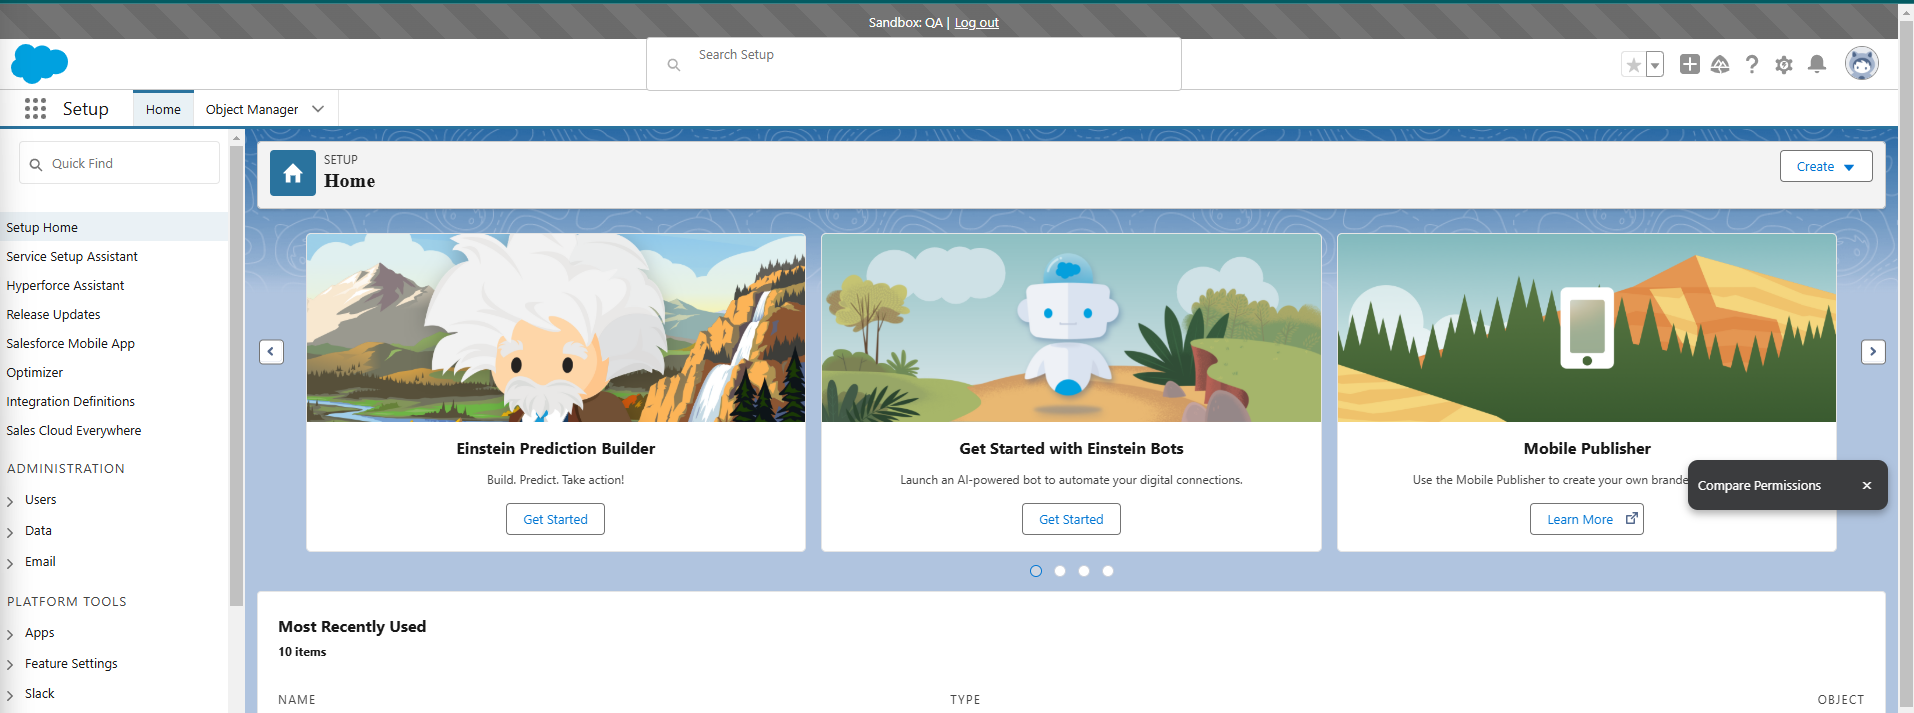Screen dimensions: 1914x713
Task: Expand the Data tree node
Action: coord(10,532)
